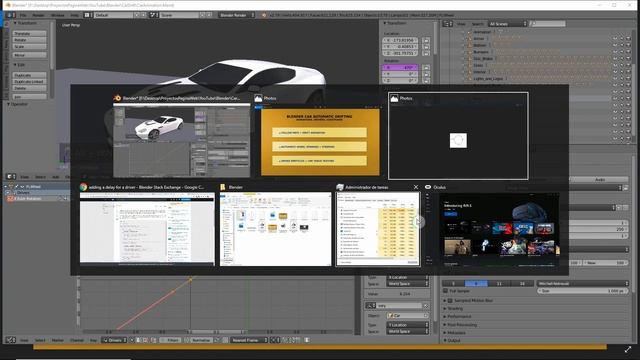
Task: Click the Duplicate Linked button
Action: click(x=29, y=82)
